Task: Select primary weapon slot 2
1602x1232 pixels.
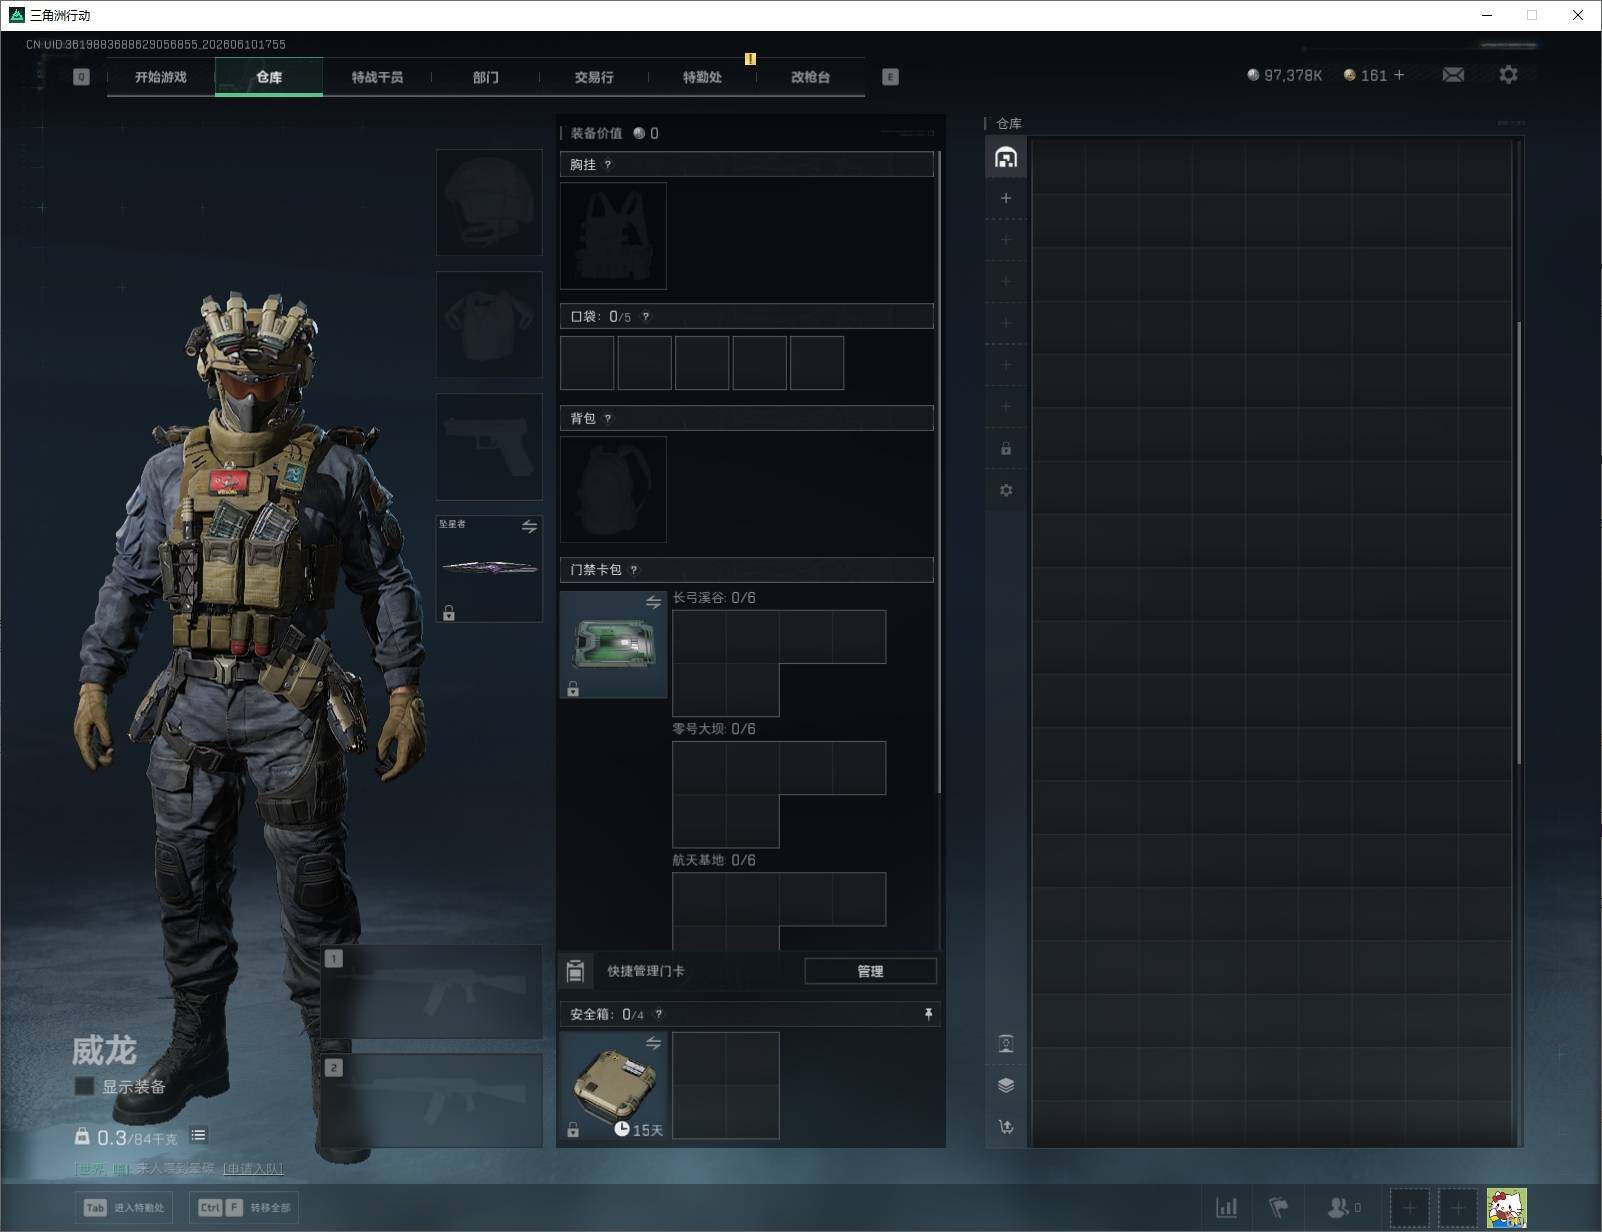Action: tap(432, 1101)
